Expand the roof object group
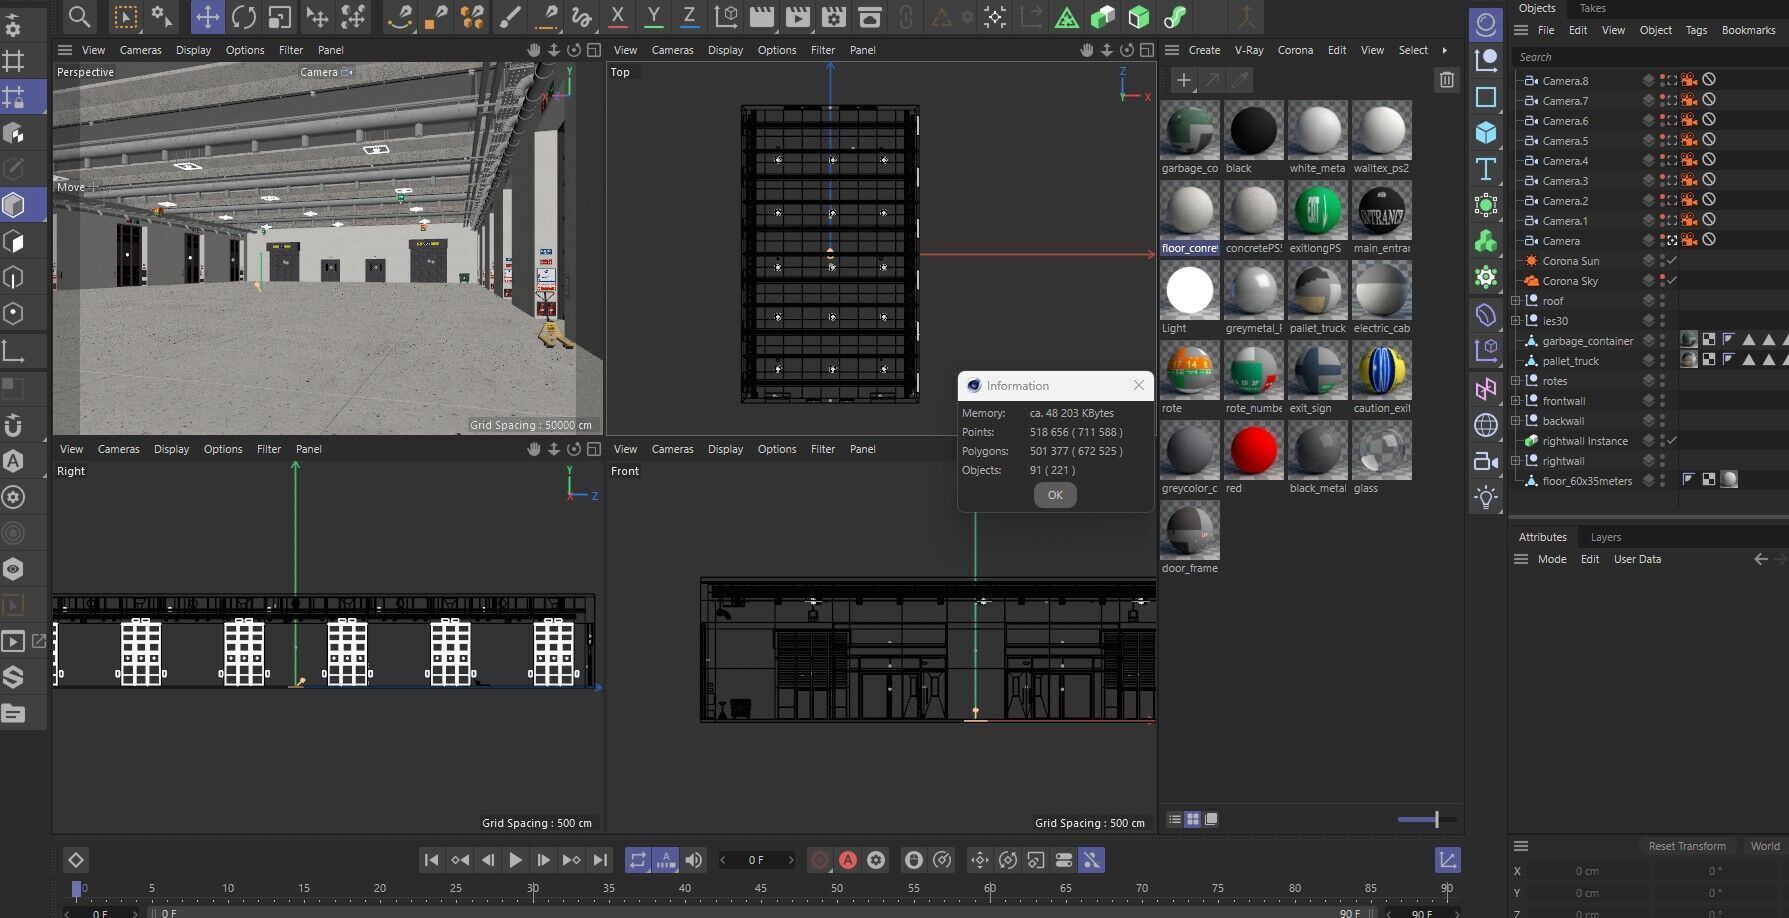The width and height of the screenshot is (1789, 918). click(1516, 301)
